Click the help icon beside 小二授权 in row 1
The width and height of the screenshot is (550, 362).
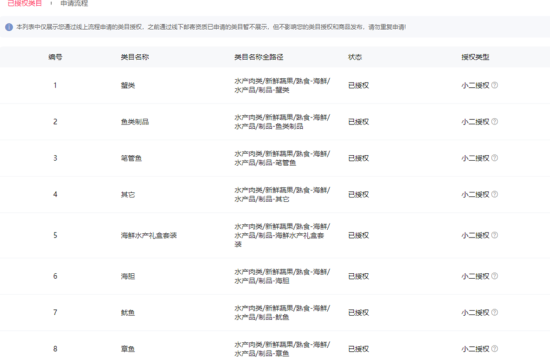pos(495,85)
